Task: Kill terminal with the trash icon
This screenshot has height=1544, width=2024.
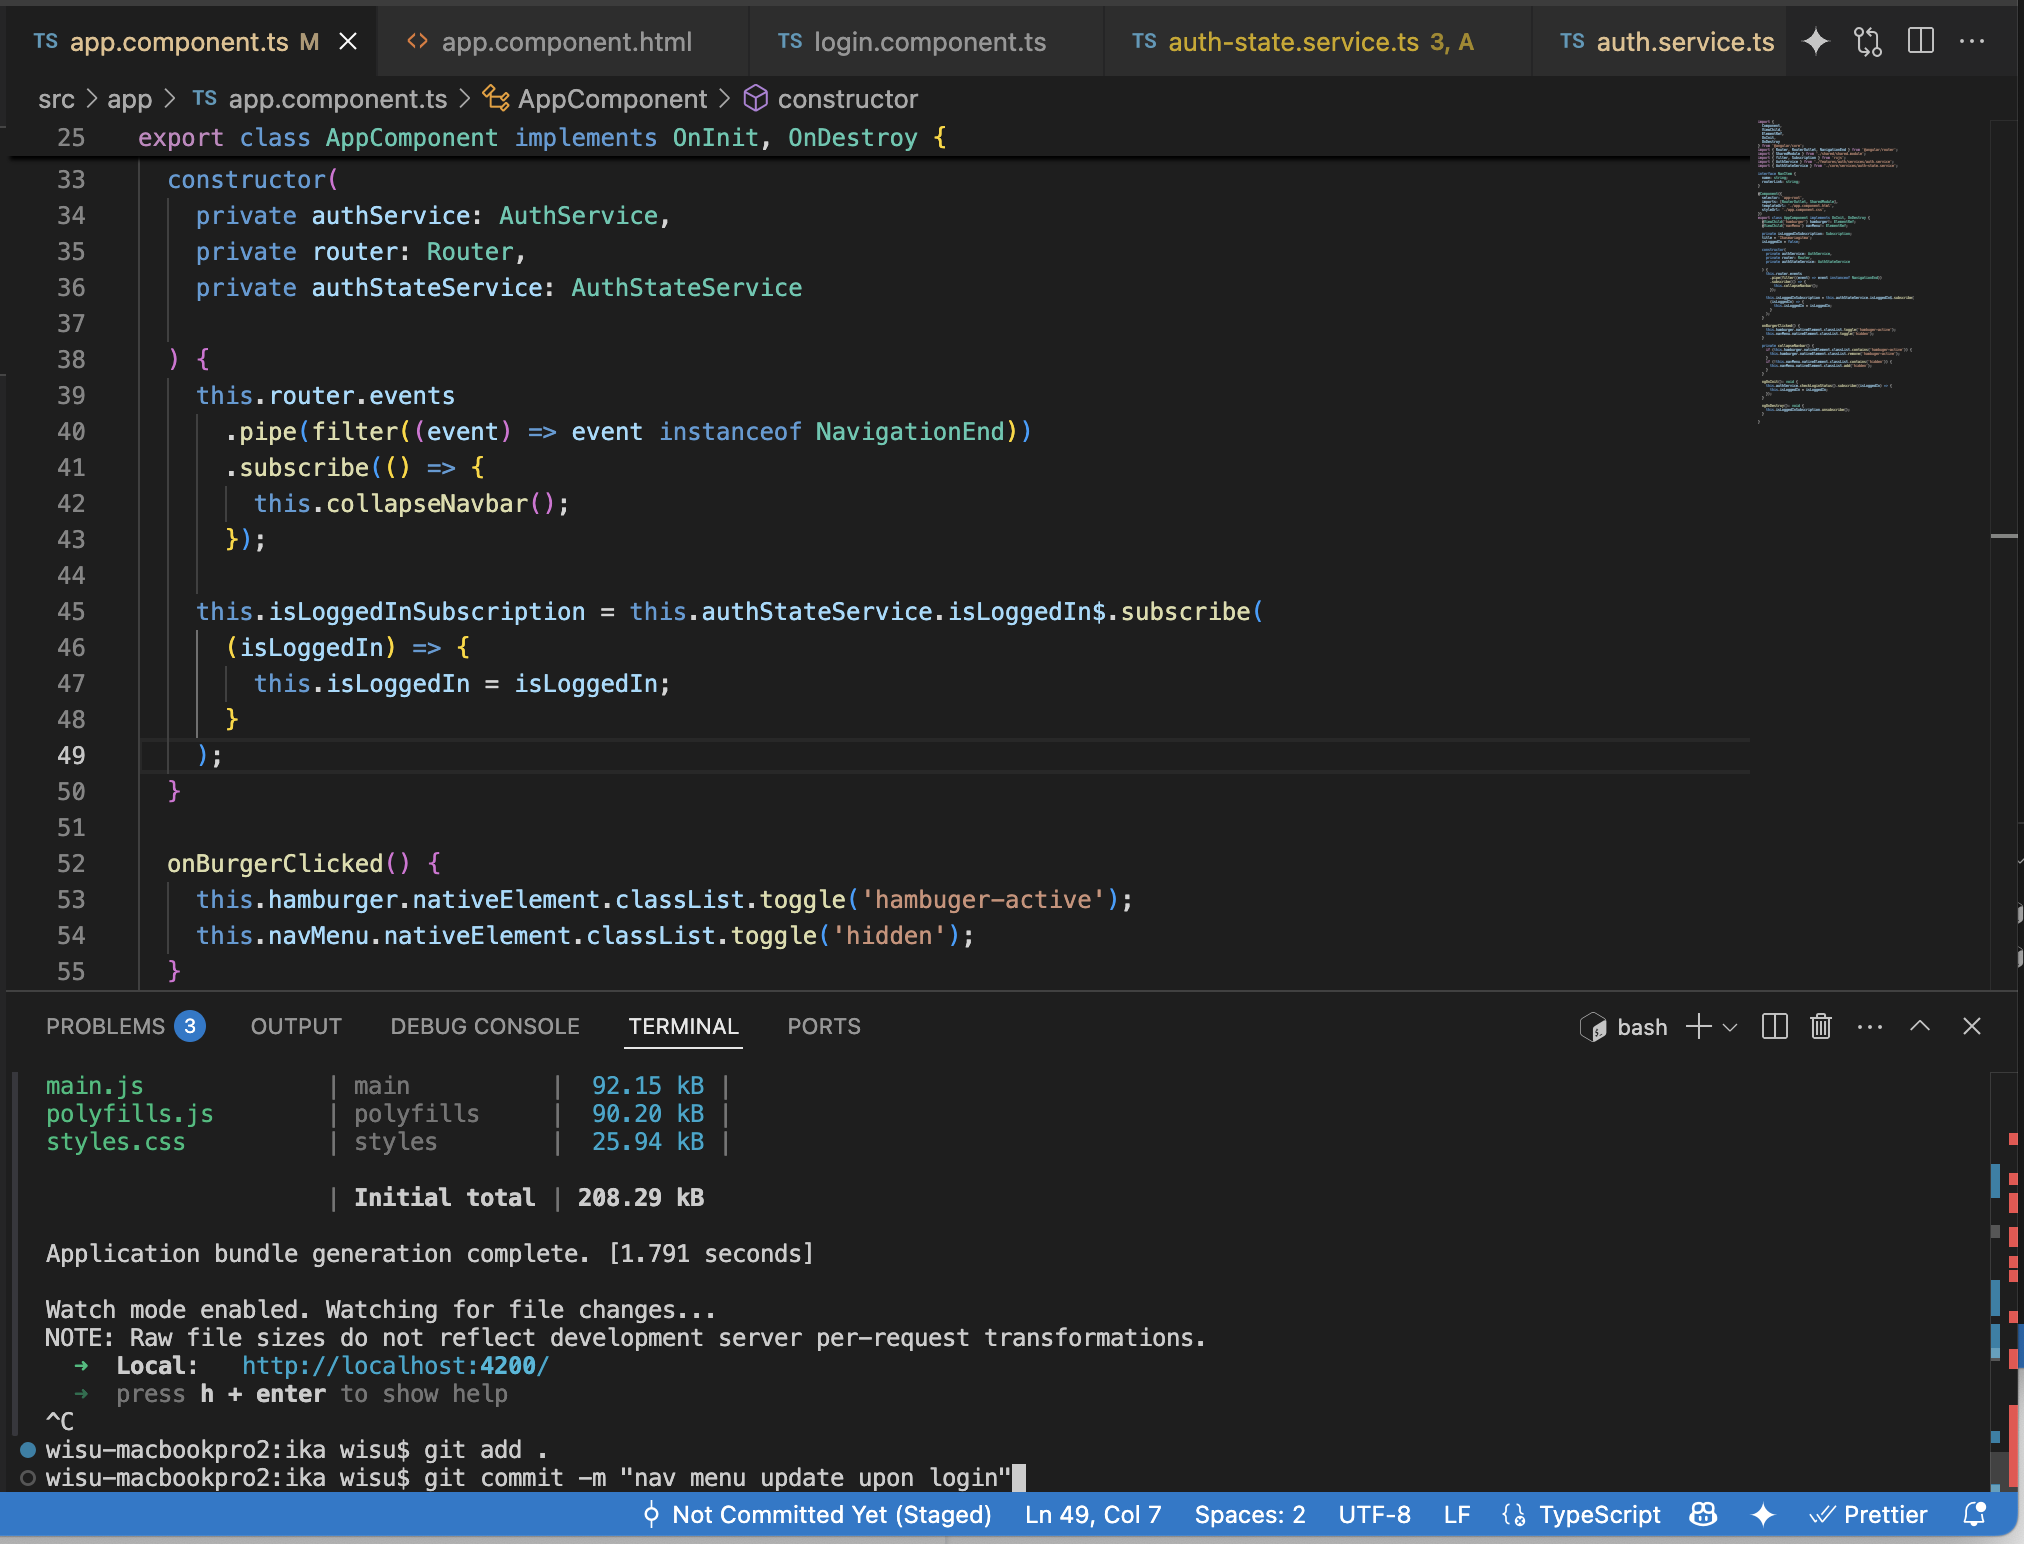Action: click(1821, 1026)
